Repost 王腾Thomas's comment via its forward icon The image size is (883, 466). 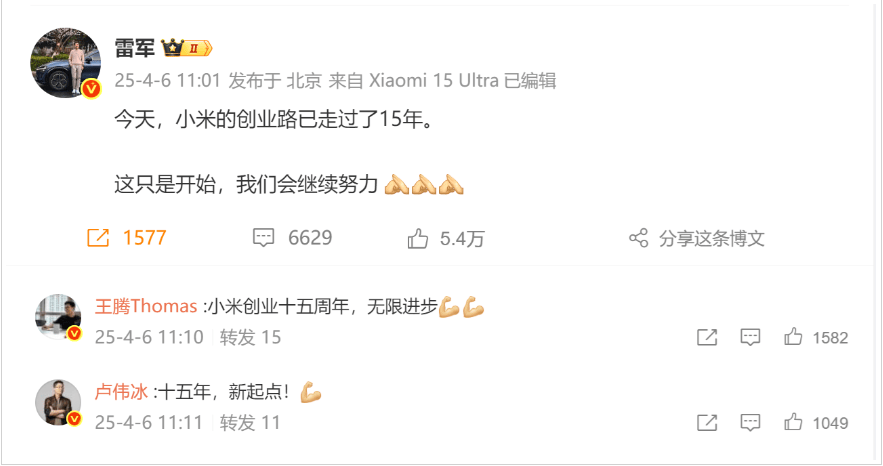[x=707, y=337]
